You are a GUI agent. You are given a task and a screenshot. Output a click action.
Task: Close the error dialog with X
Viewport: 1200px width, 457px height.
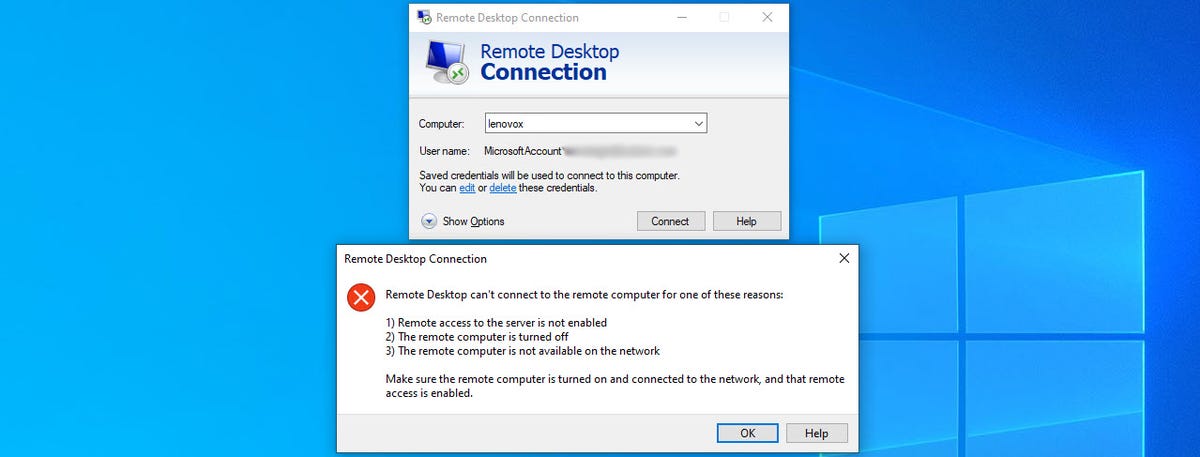click(844, 258)
